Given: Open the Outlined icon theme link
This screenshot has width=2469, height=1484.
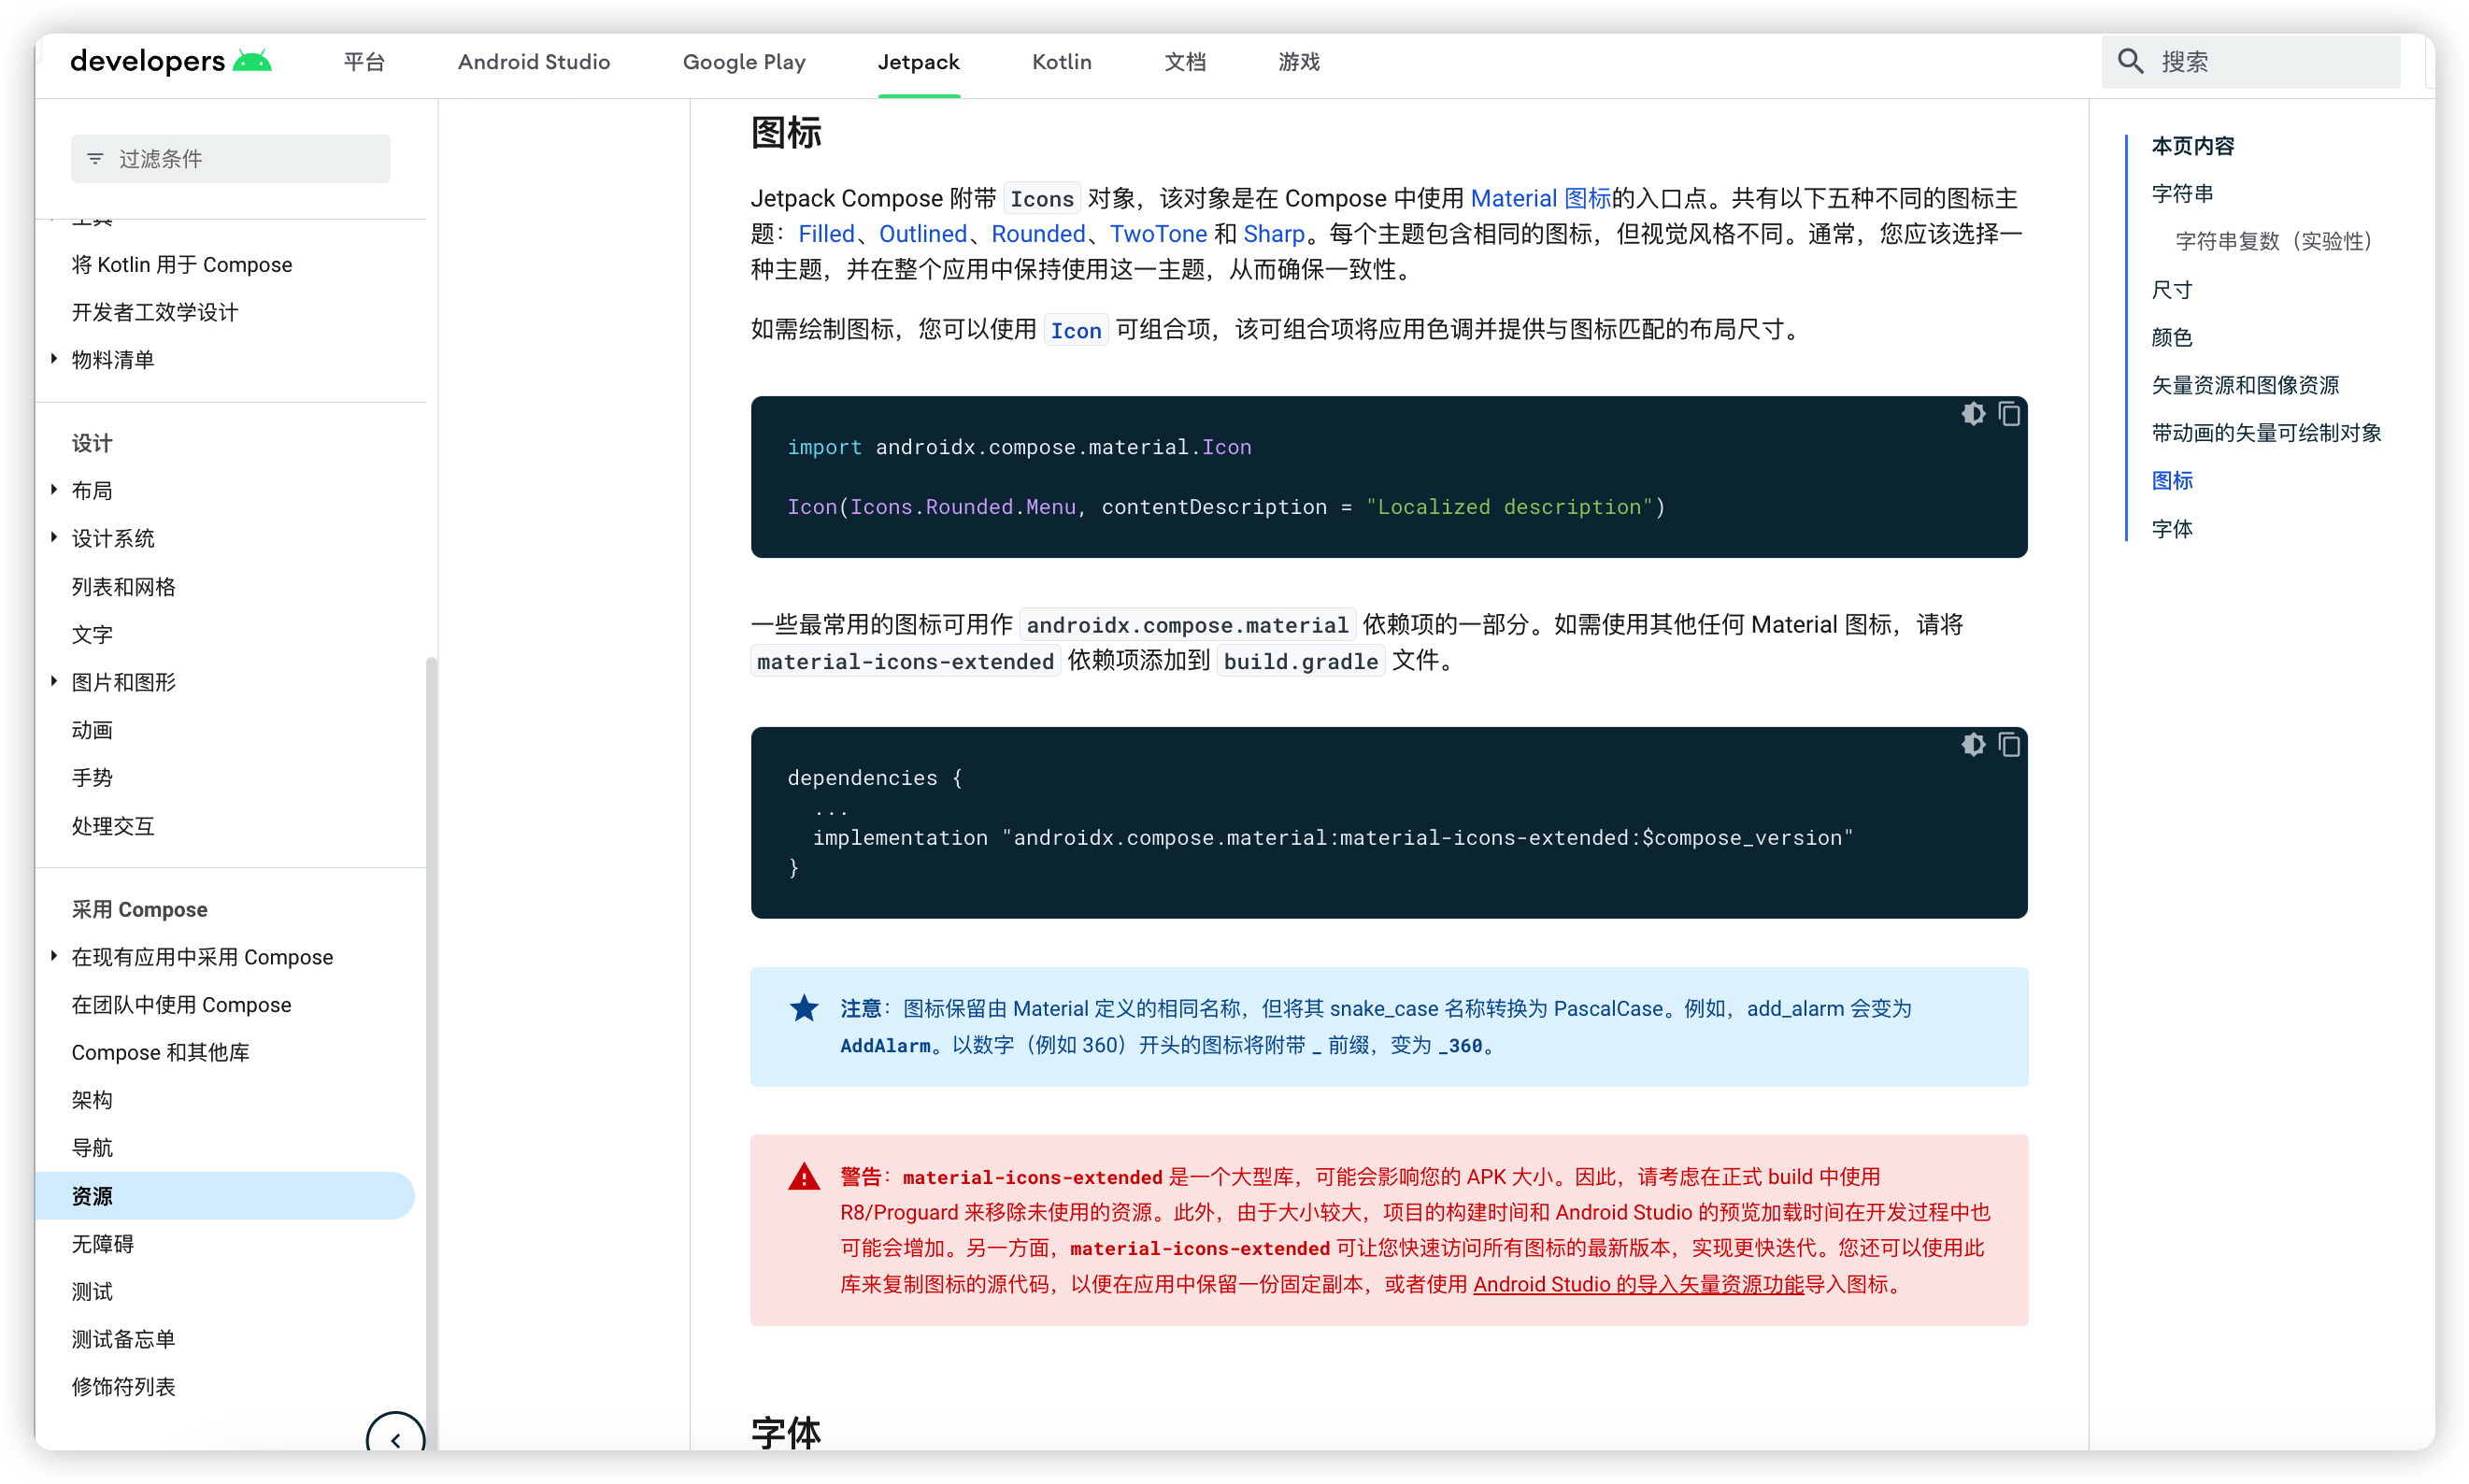Looking at the screenshot, I should (922, 234).
